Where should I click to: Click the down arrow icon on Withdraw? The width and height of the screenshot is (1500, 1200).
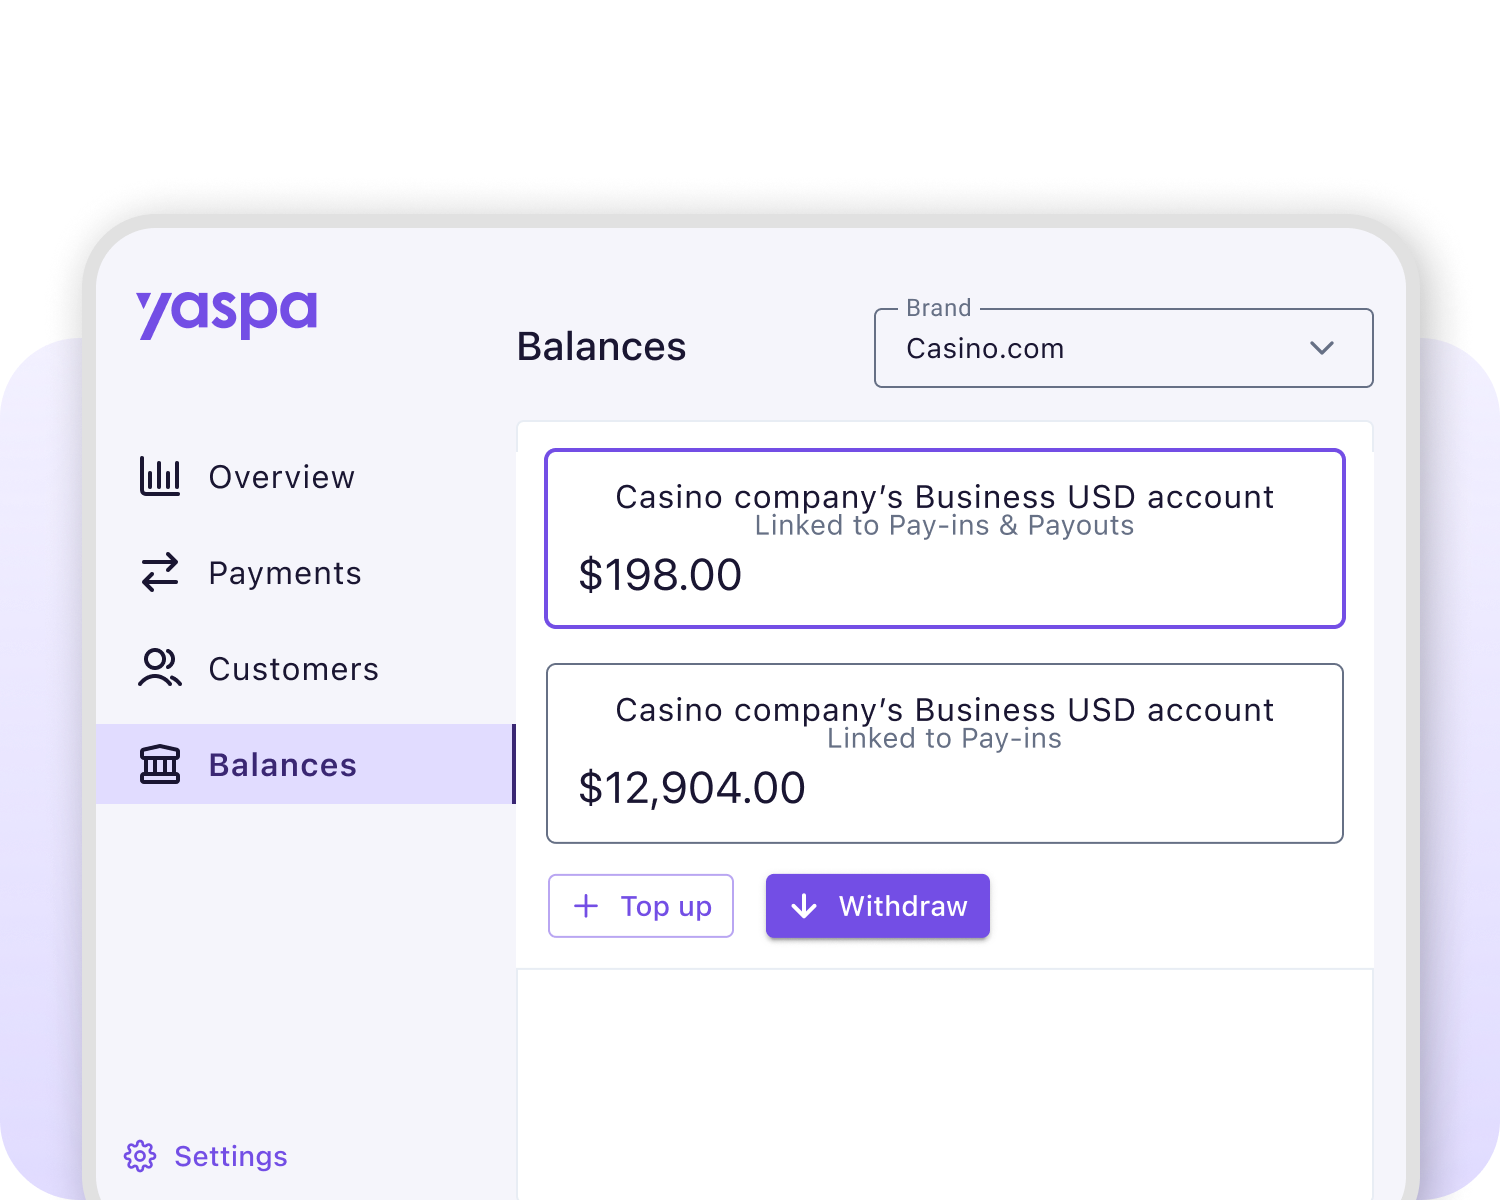coord(804,906)
